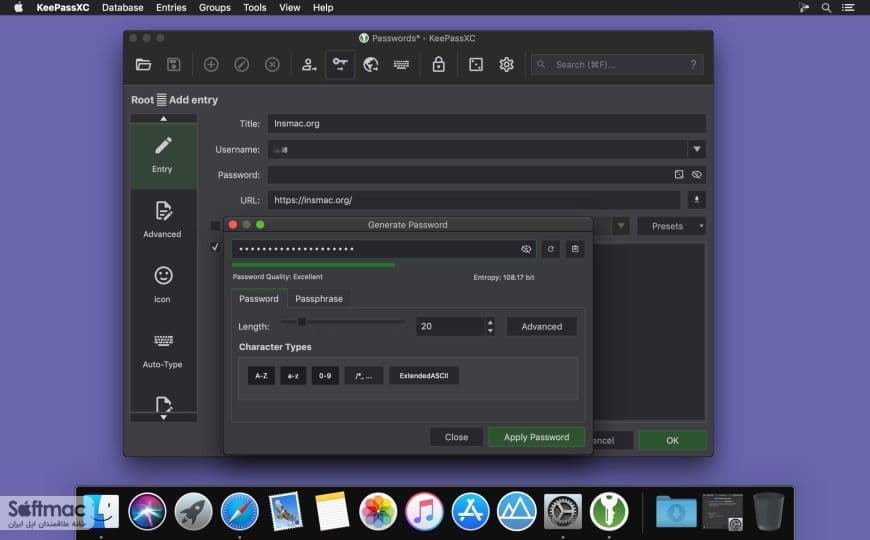Click the length value field showing 20
Viewport: 870px width, 540px height.
pyautogui.click(x=451, y=326)
